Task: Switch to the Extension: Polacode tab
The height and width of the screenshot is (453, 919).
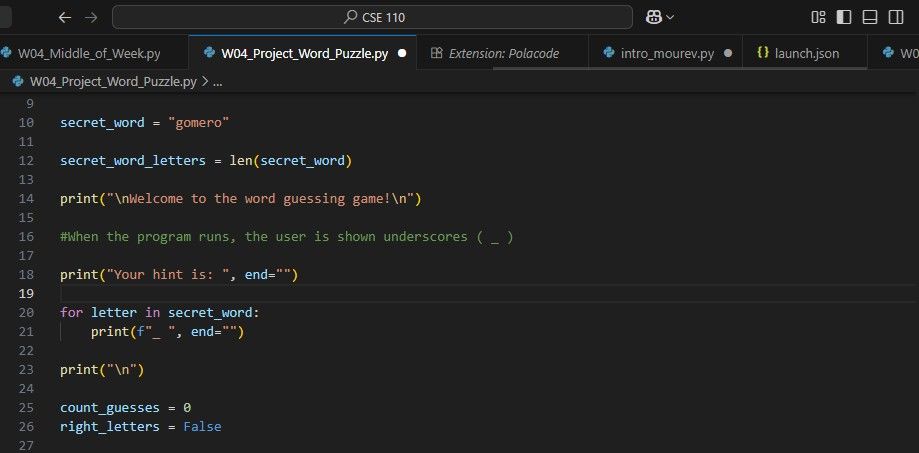Action: click(x=503, y=53)
